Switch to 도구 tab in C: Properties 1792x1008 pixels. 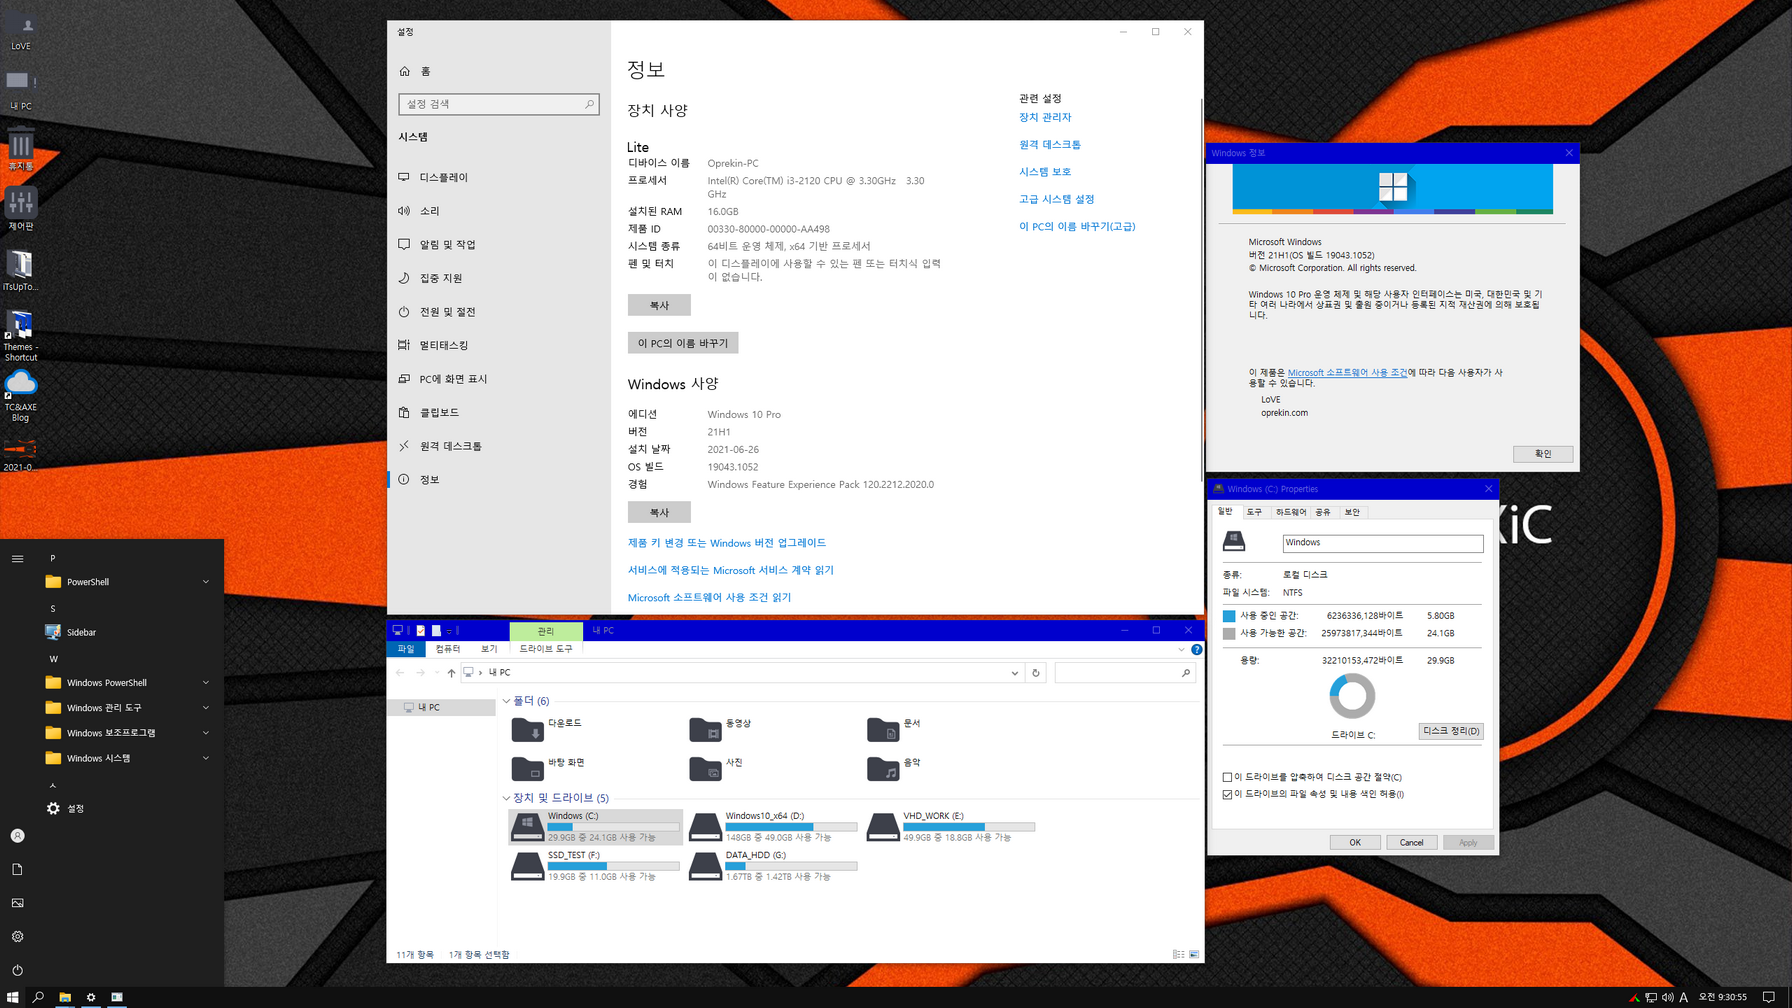1254,512
